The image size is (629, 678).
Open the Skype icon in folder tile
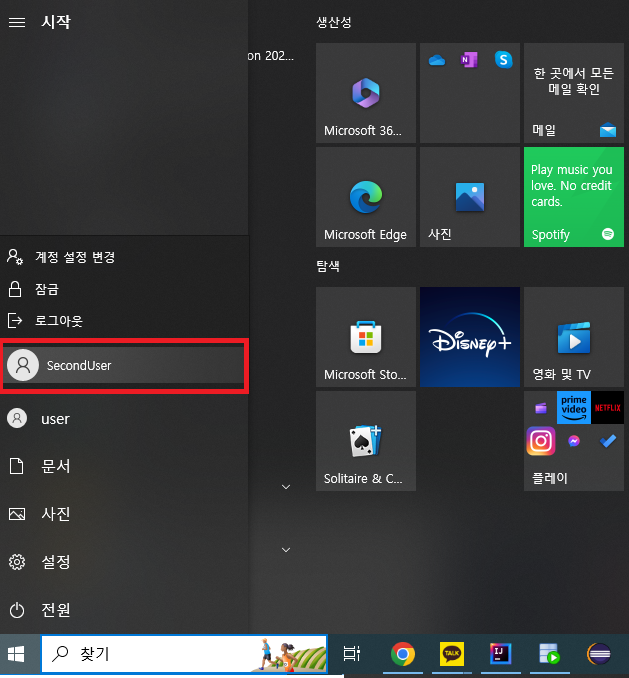[x=503, y=60]
